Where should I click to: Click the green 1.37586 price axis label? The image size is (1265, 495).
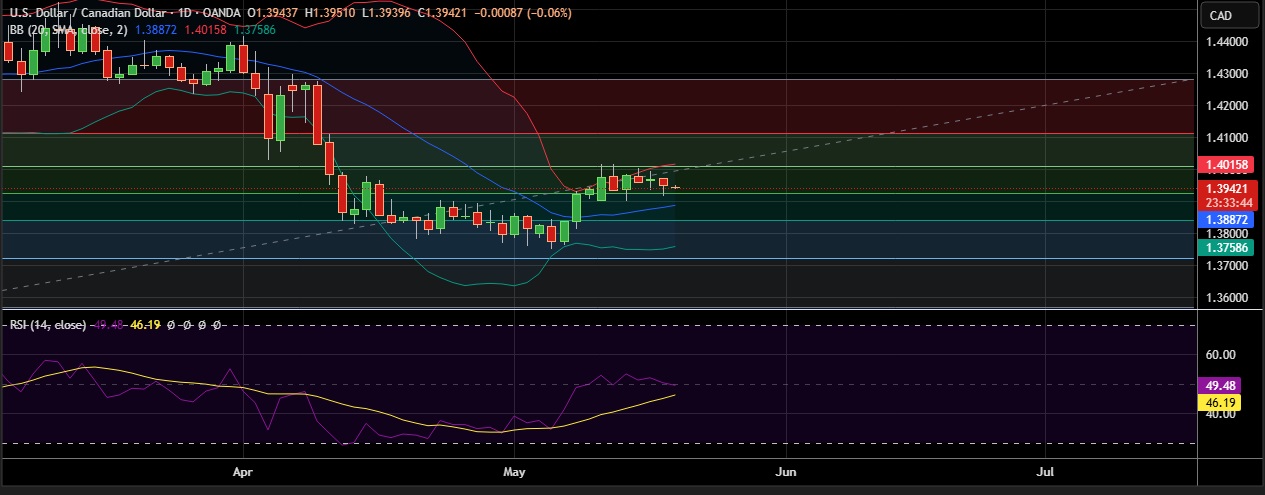[1225, 246]
